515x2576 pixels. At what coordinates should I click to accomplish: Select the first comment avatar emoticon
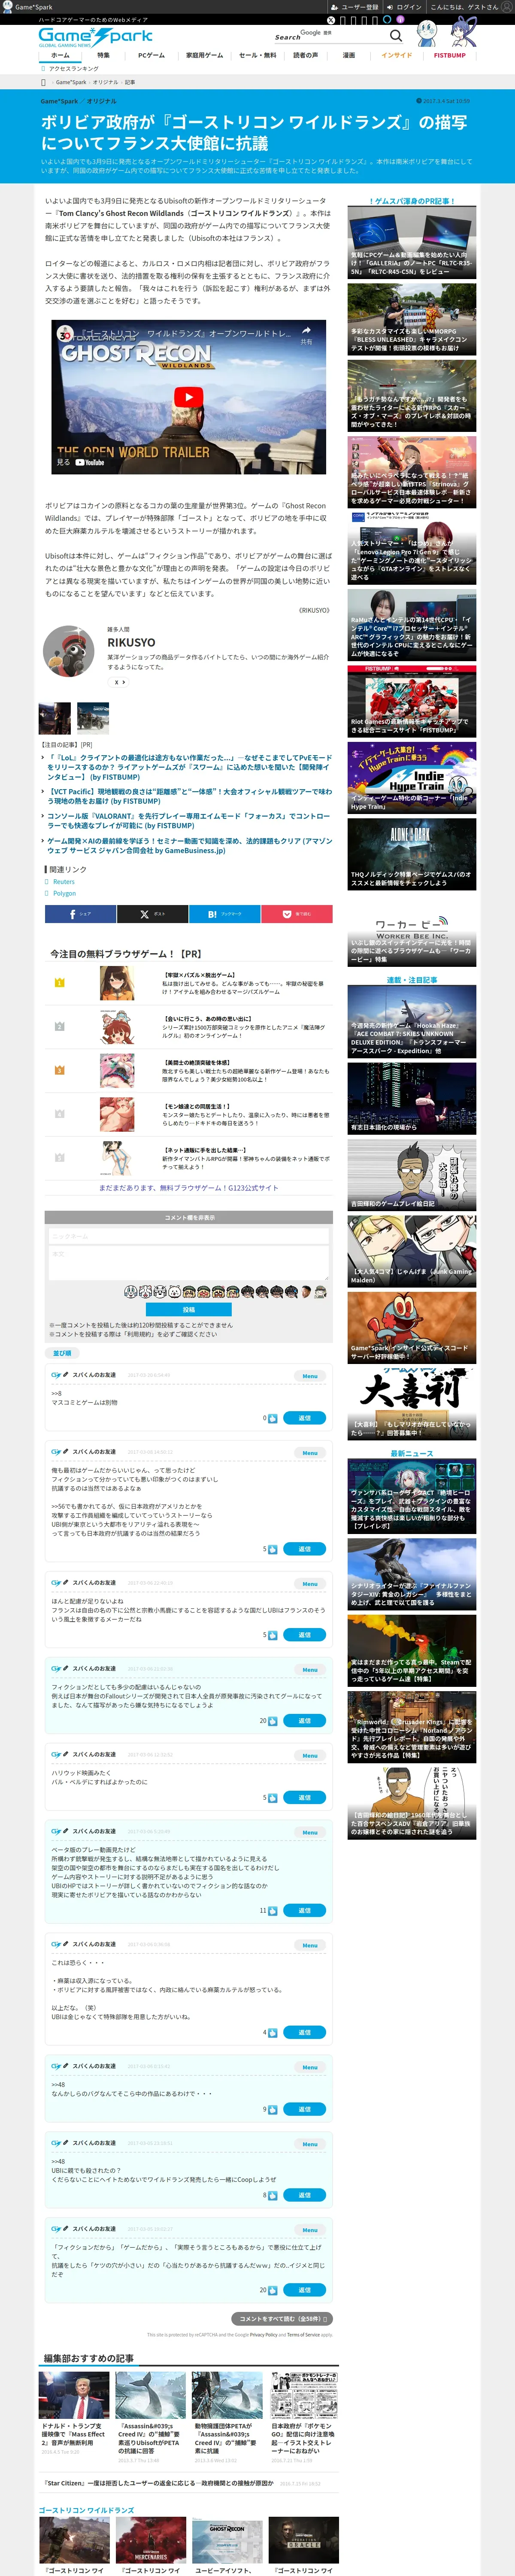pos(130,1292)
